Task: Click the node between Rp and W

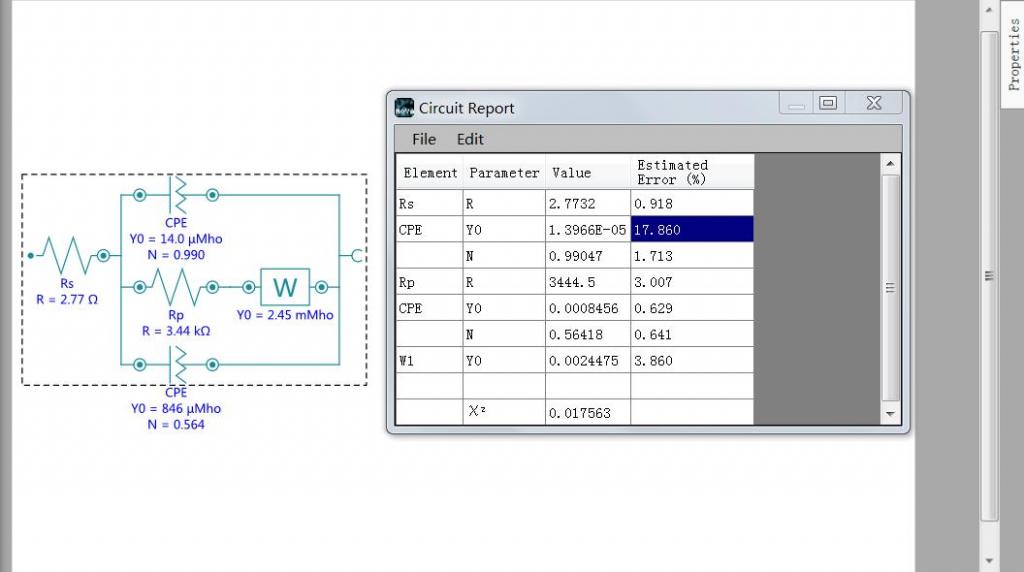Action: click(212, 287)
